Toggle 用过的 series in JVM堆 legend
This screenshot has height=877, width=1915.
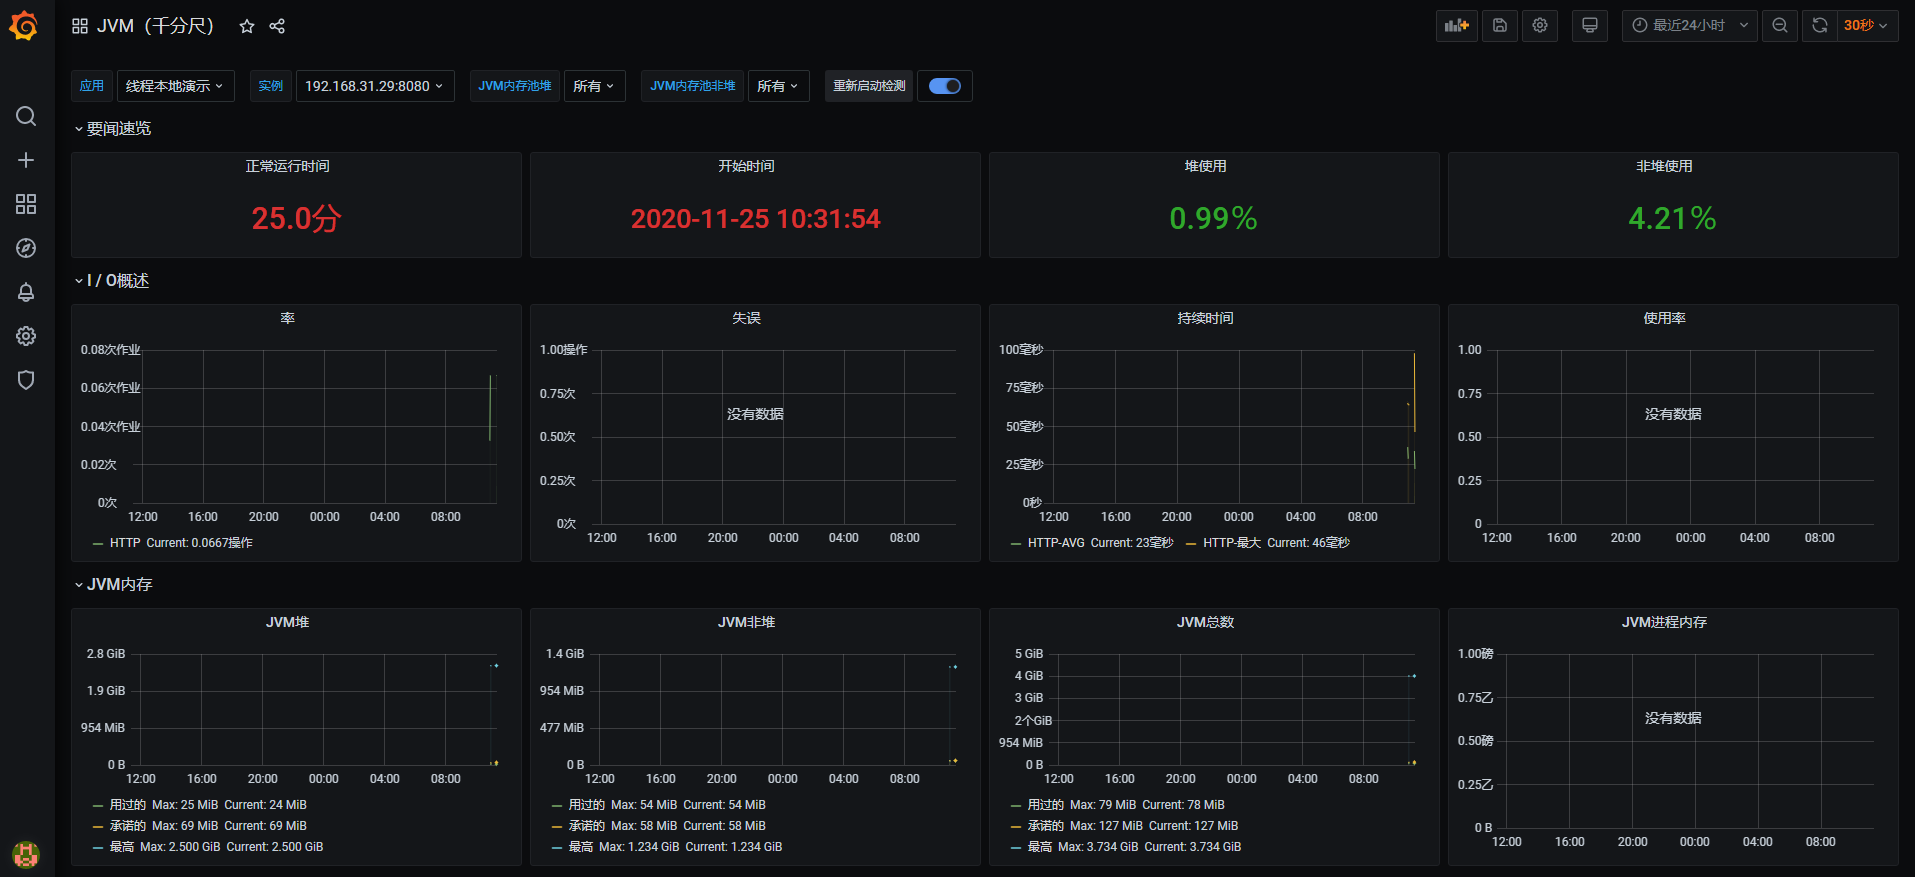[128, 805]
